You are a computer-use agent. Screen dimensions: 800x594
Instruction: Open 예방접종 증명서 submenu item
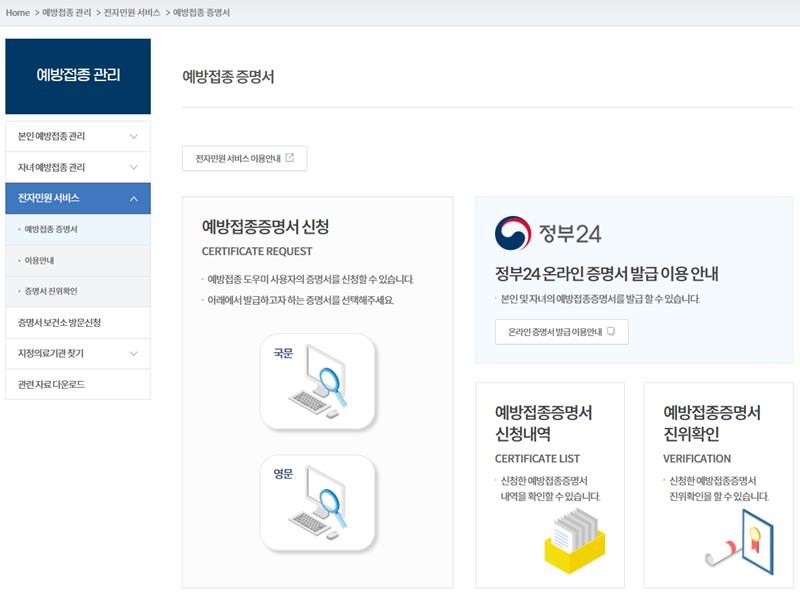point(78,229)
